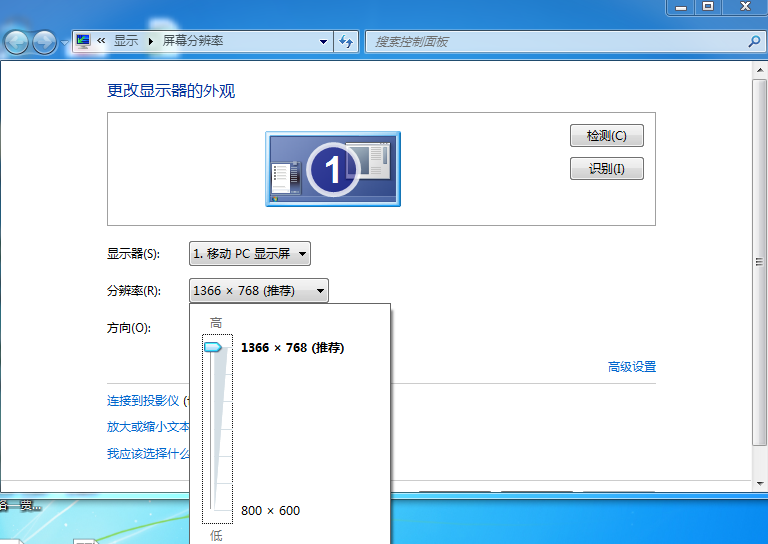
Task: Click the vertical scrollbar up arrow
Action: click(x=760, y=70)
